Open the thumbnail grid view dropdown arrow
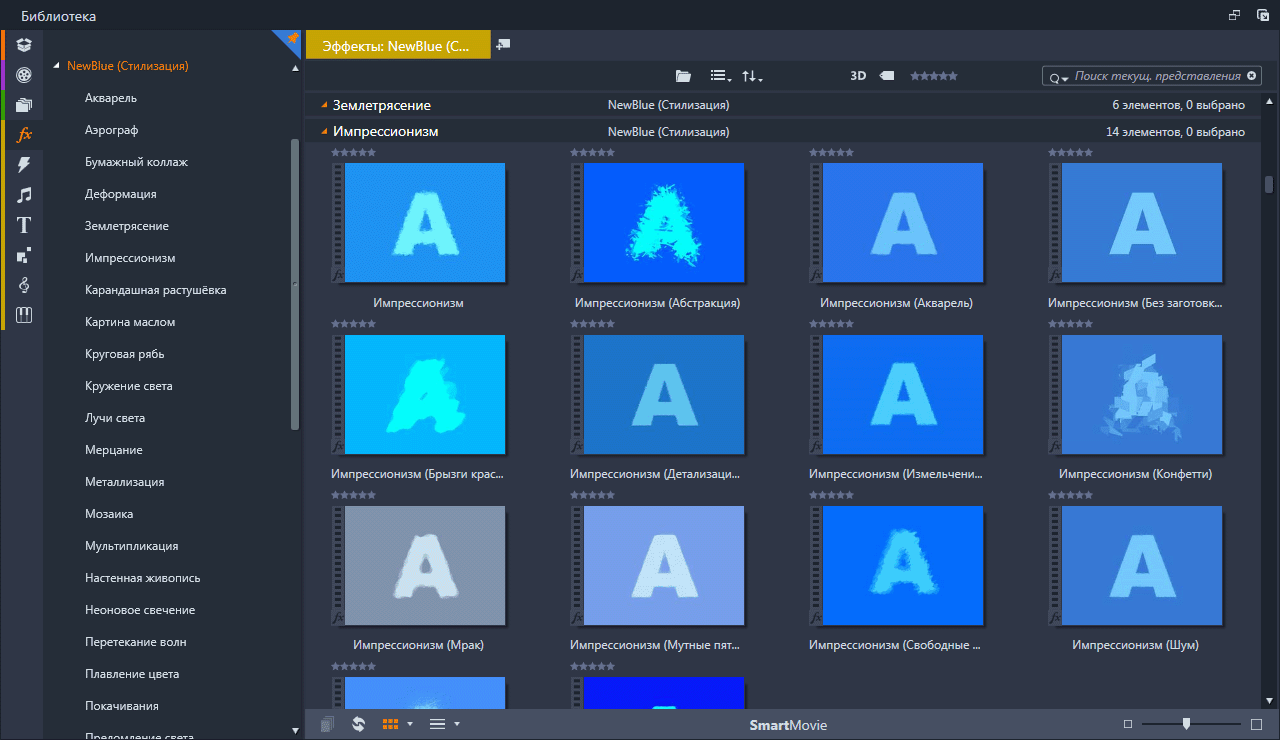1280x740 pixels. click(410, 724)
